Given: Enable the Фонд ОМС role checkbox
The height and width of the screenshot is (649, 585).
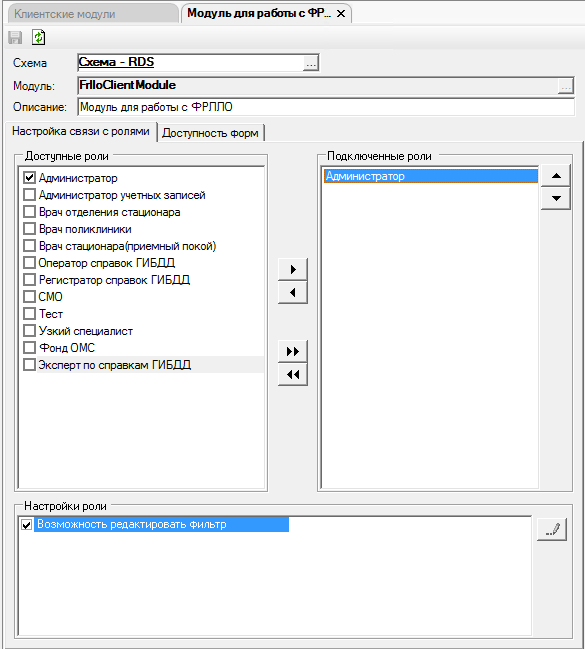Looking at the screenshot, I should click(x=29, y=347).
